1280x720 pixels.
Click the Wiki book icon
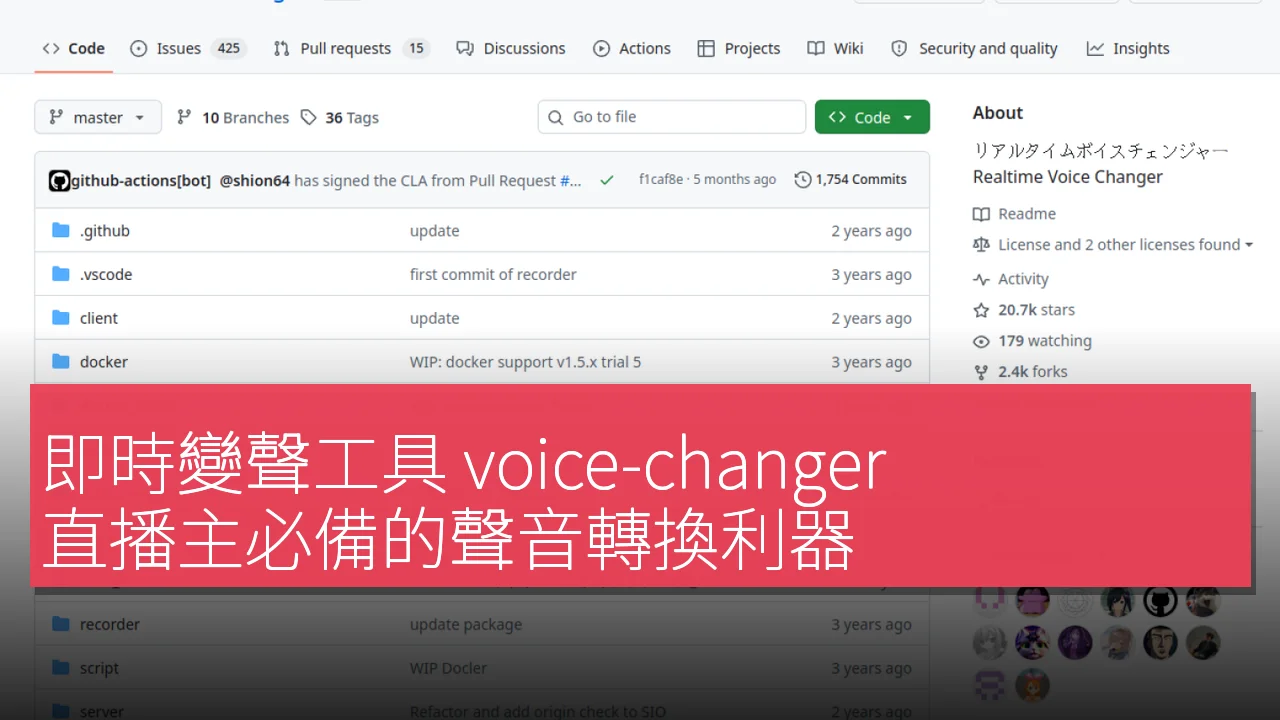click(x=816, y=48)
